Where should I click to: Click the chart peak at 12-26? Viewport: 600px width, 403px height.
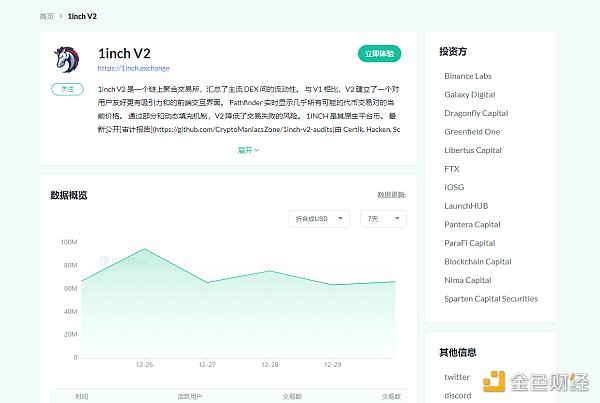[145, 249]
